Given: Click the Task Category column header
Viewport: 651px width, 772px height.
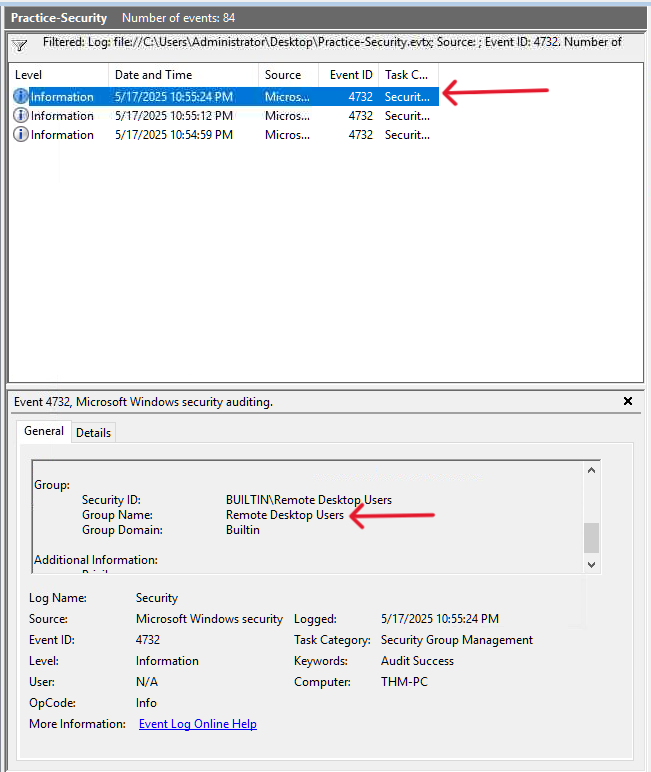Looking at the screenshot, I should (x=407, y=75).
